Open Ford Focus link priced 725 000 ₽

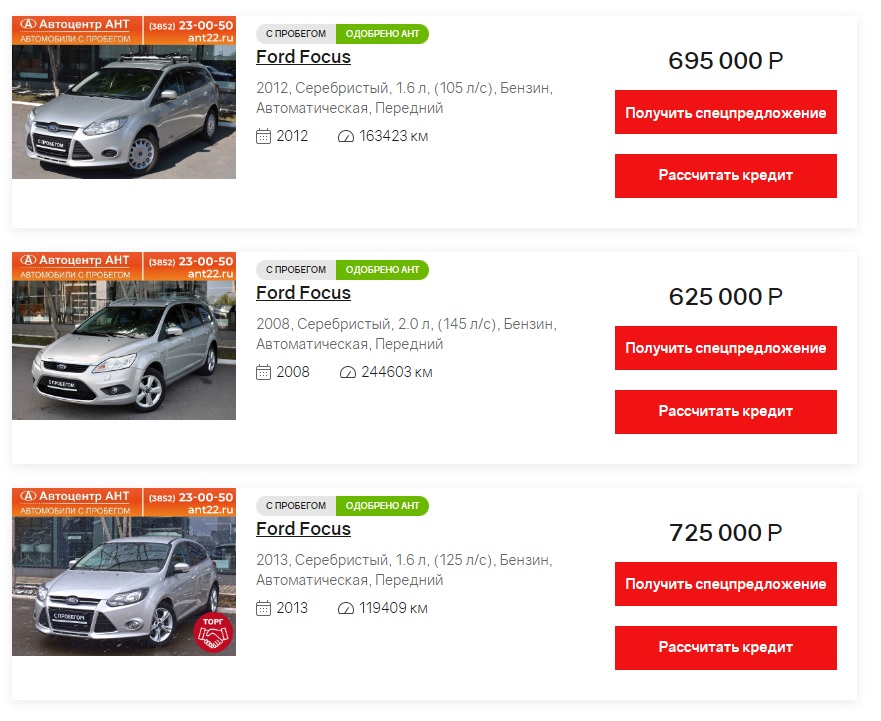pyautogui.click(x=303, y=529)
